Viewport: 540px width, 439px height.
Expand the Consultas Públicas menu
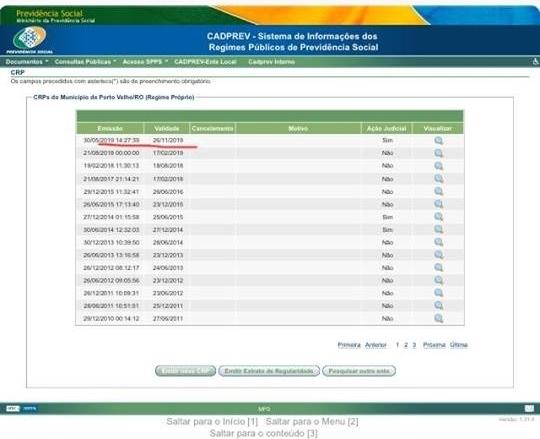coord(85,62)
